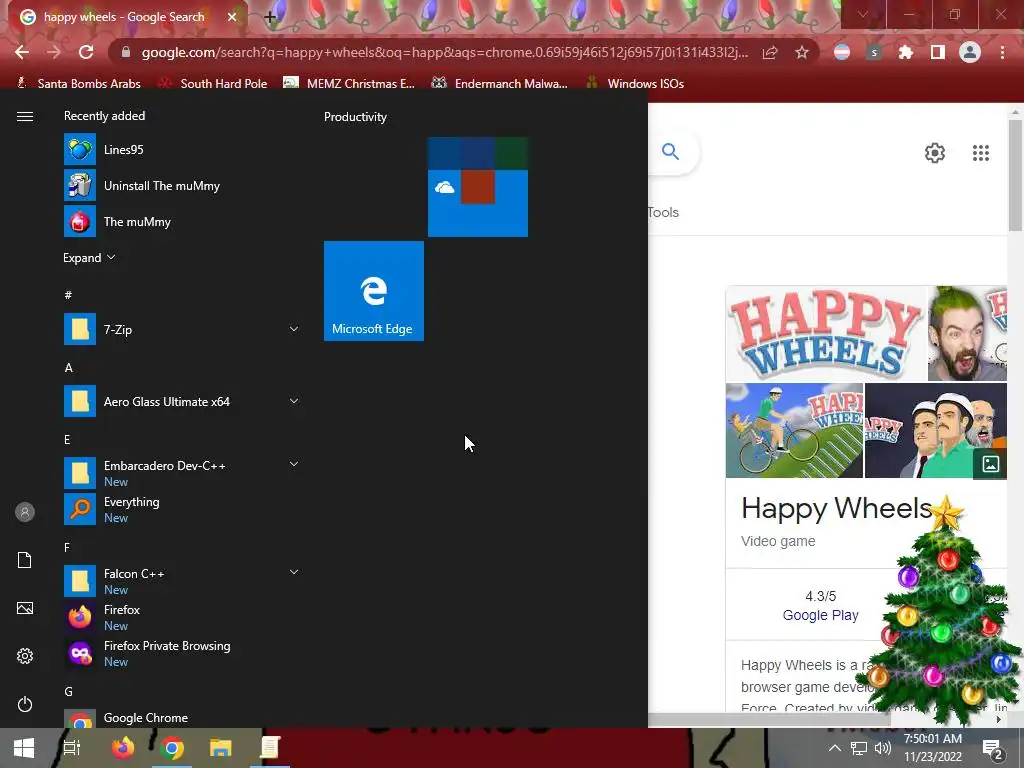1024x768 pixels.
Task: Open the taskbar clock and date
Action: pos(933,748)
